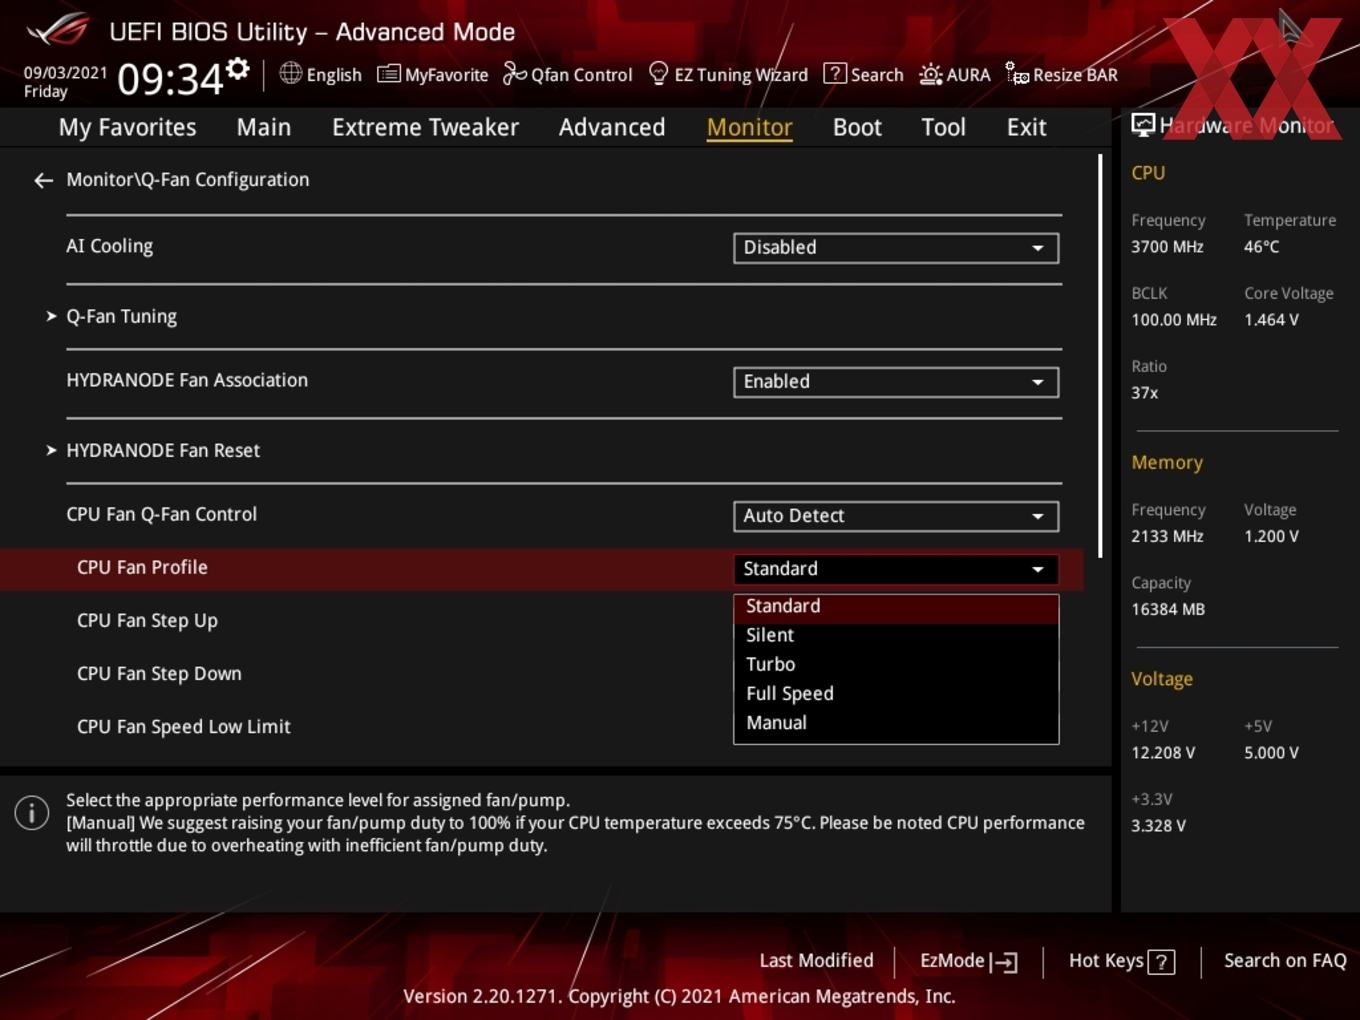The height and width of the screenshot is (1020, 1360).
Task: Click the EZ Tuning Wizard bulb icon
Action: click(658, 74)
